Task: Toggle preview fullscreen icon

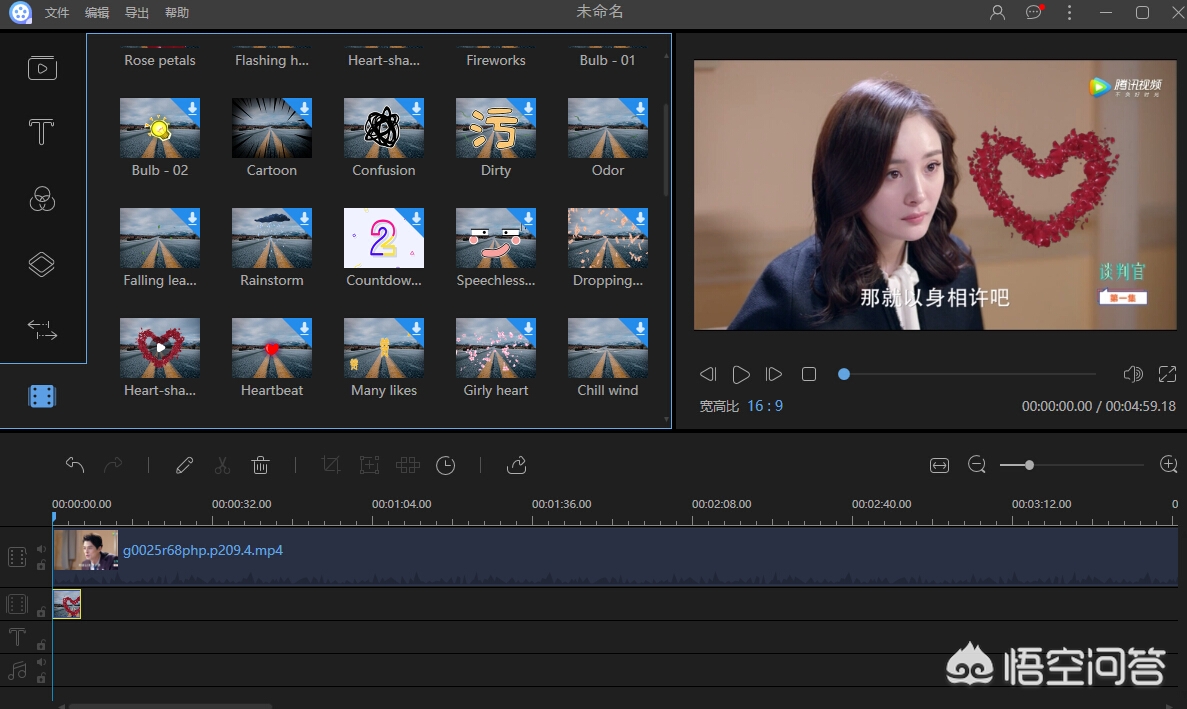Action: pos(1167,374)
